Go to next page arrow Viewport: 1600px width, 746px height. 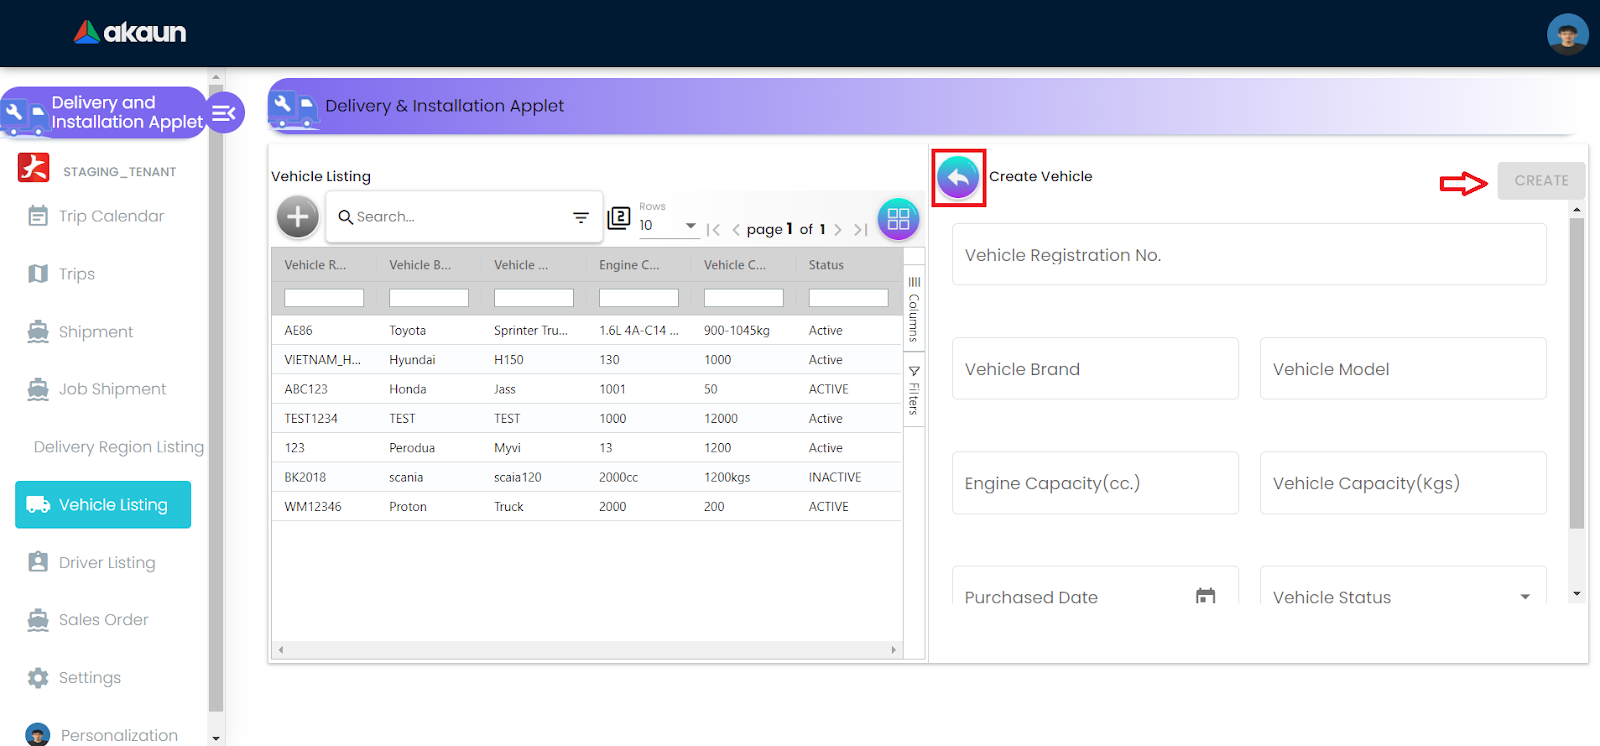click(838, 230)
